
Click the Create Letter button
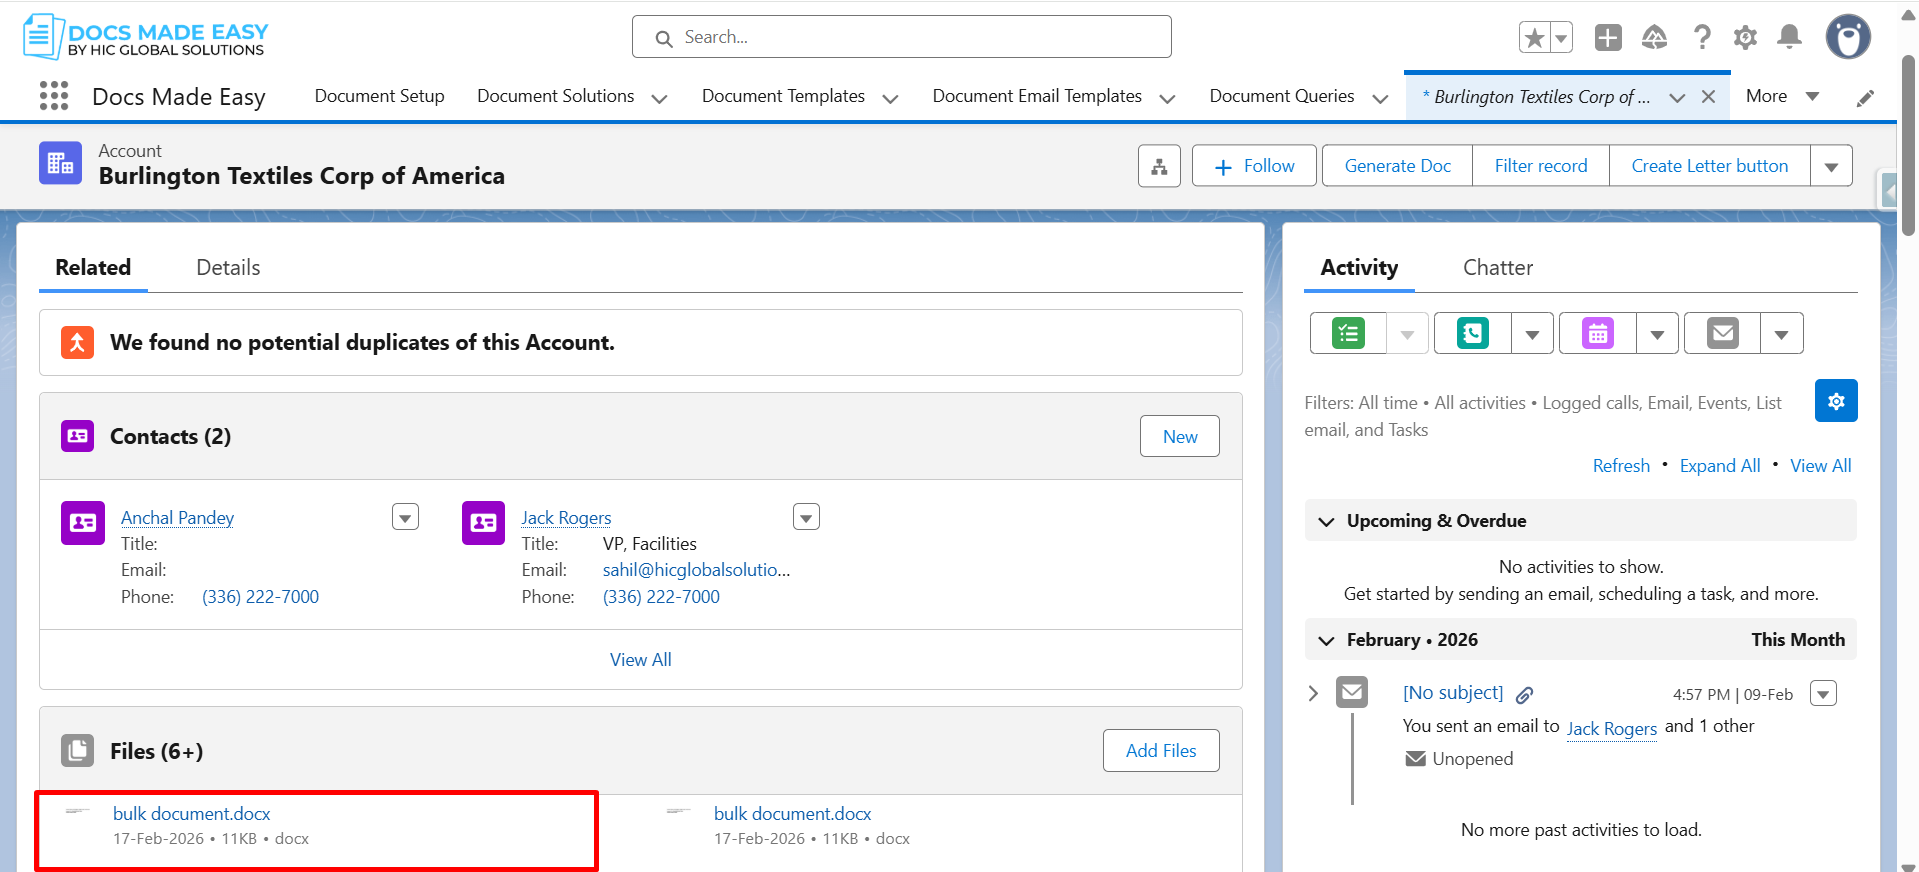1709,166
